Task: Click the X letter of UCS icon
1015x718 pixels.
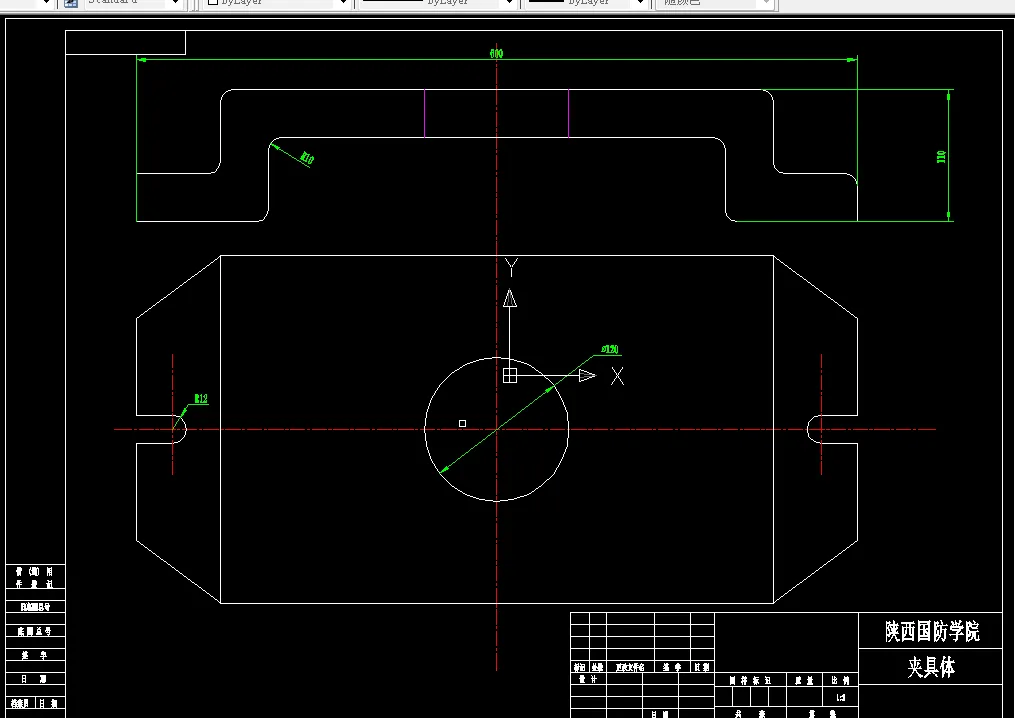Action: tap(618, 376)
